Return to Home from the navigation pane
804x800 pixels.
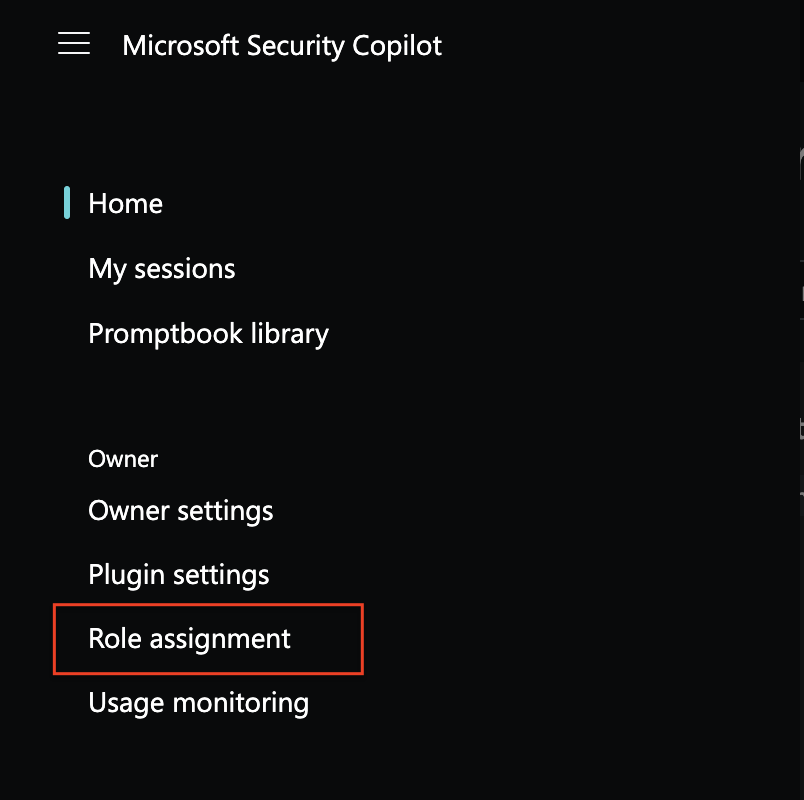125,204
